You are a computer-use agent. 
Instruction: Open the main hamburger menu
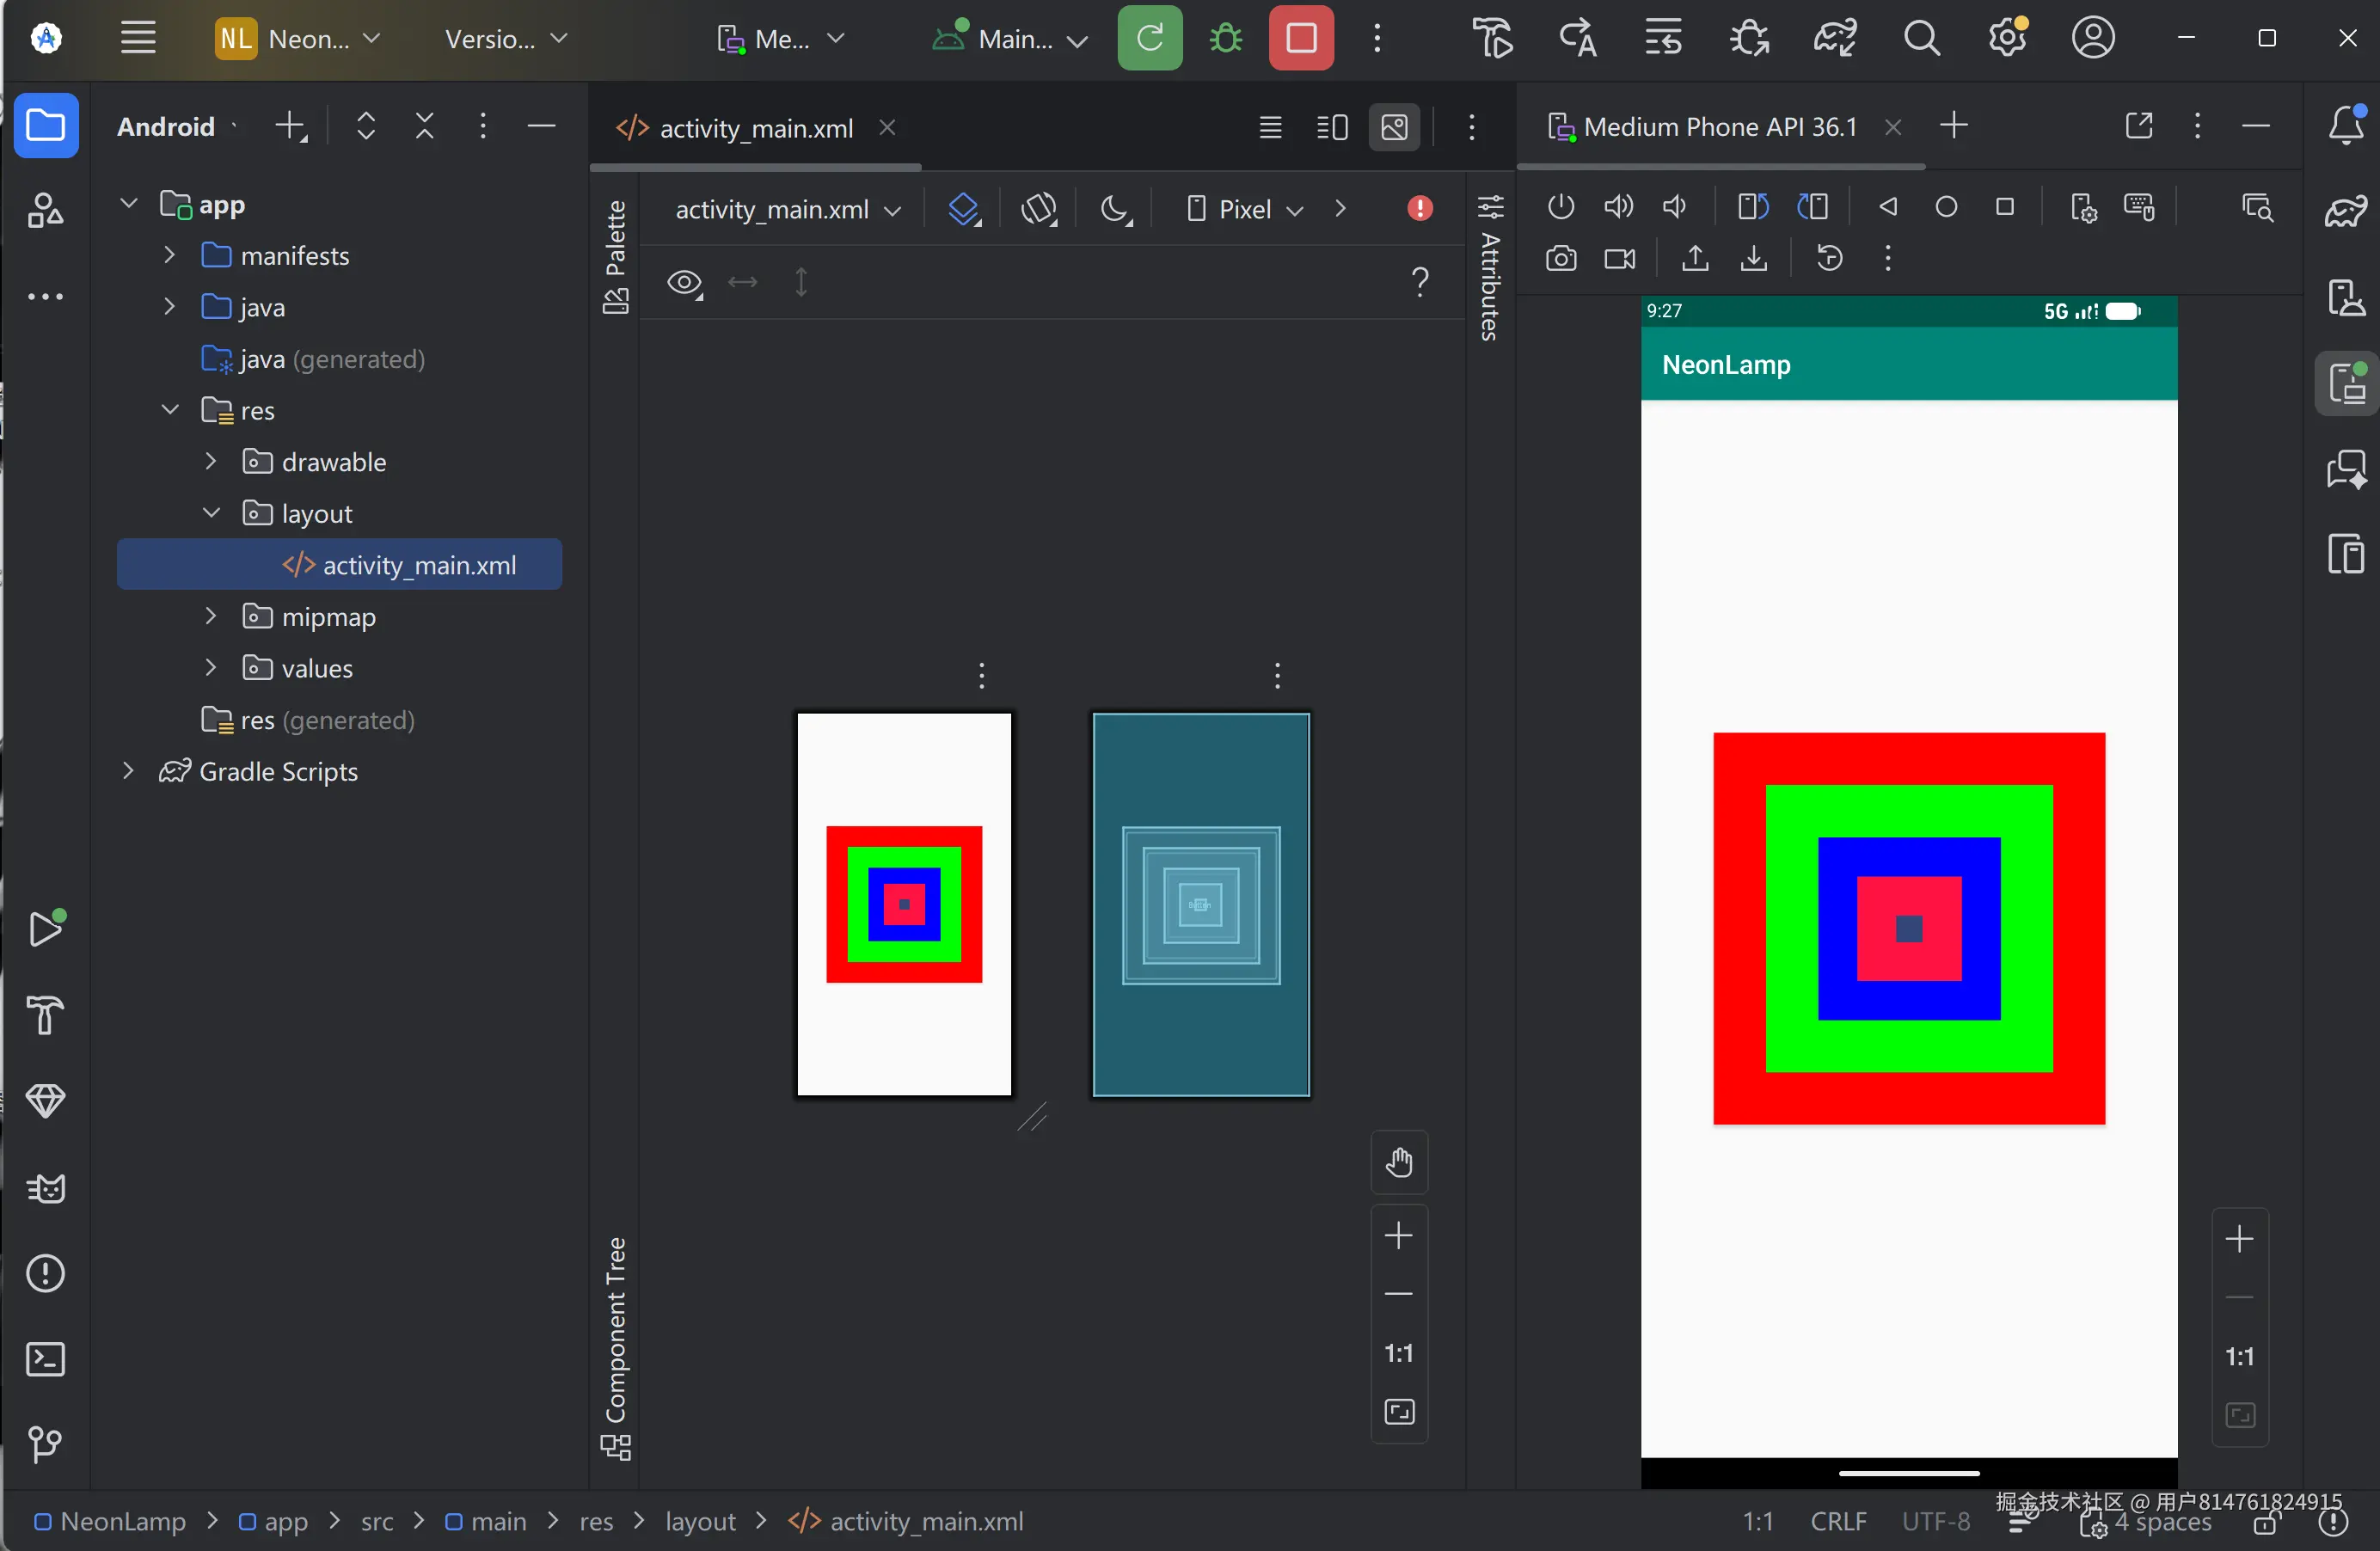138,38
